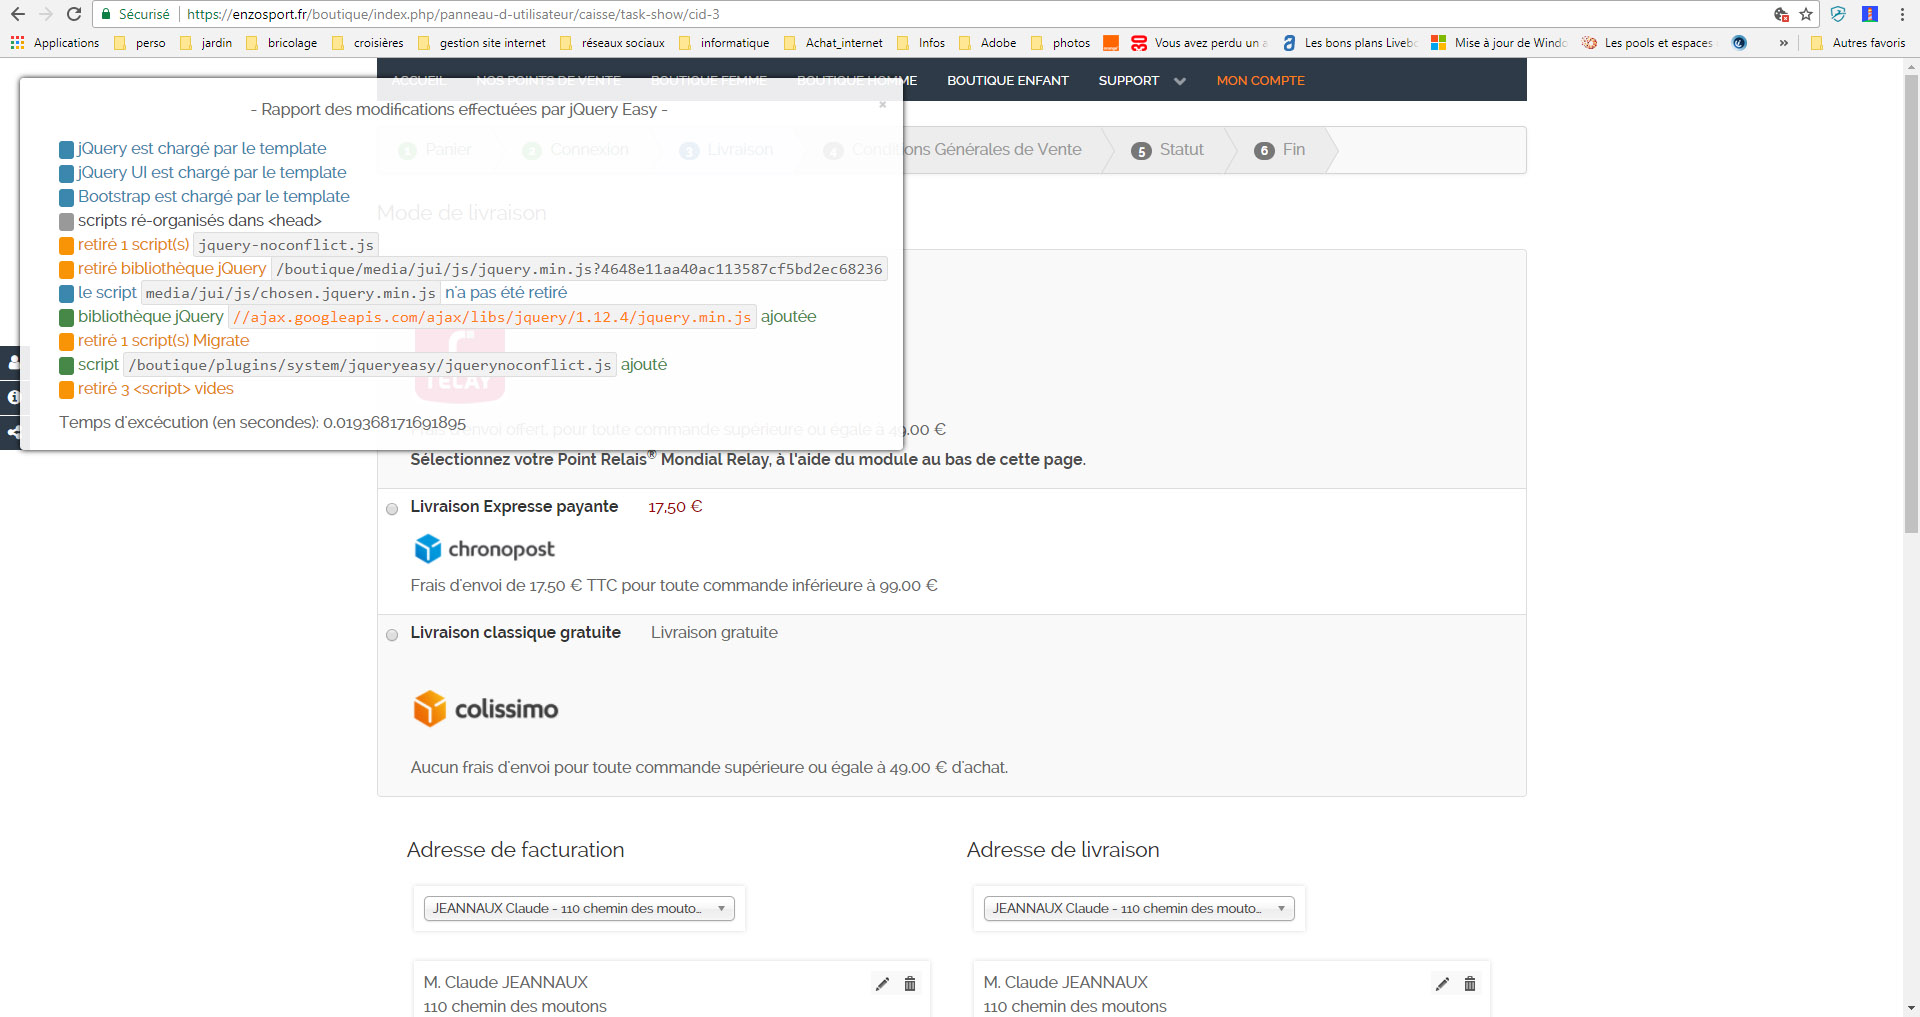Delete the billing address with the trash icon

click(910, 984)
